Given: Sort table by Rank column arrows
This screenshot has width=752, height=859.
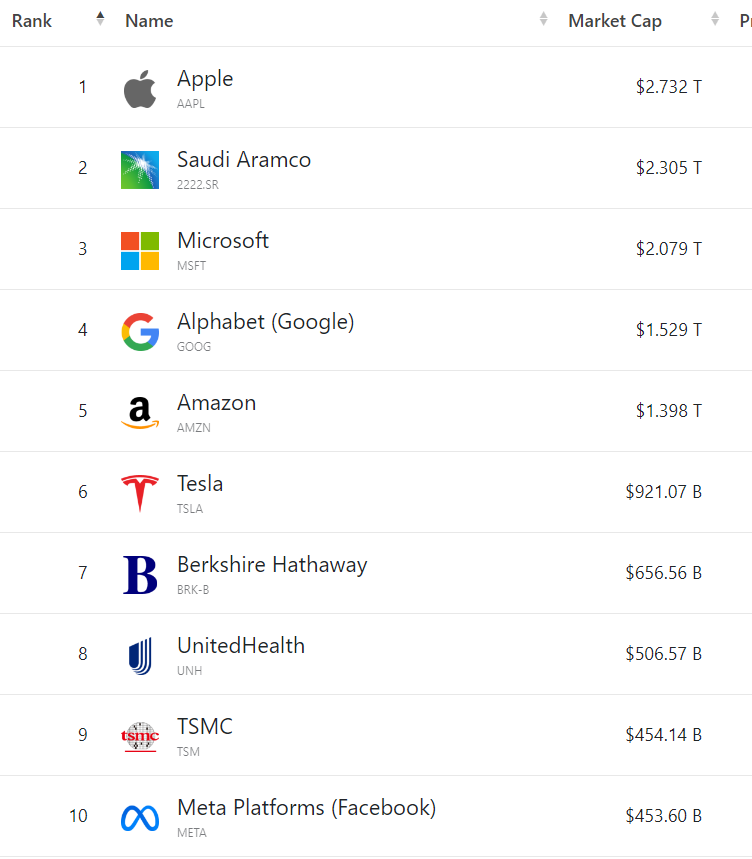Looking at the screenshot, I should coord(100,19).
